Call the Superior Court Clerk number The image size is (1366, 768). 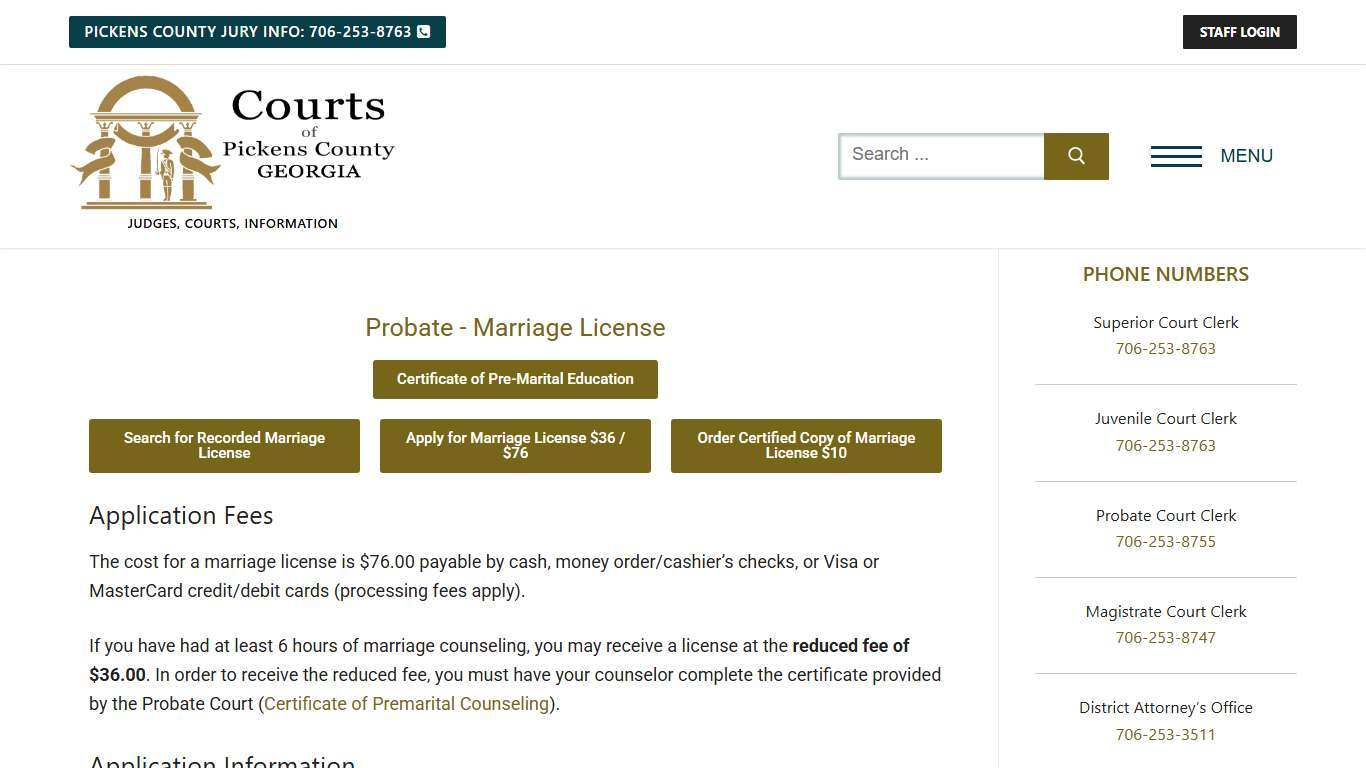pyautogui.click(x=1165, y=348)
